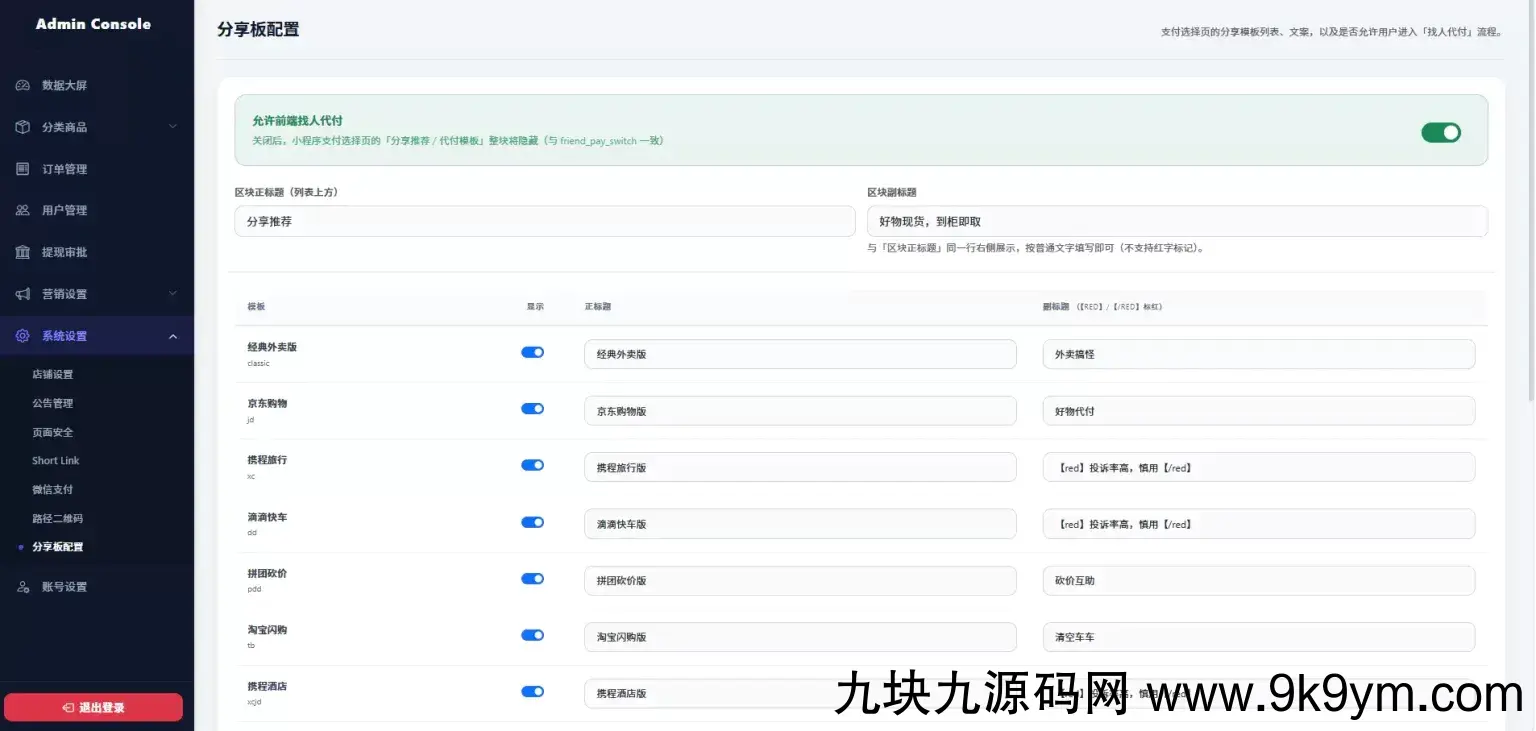
Task: Toggle display switch for 滴滴快车
Action: [532, 522]
